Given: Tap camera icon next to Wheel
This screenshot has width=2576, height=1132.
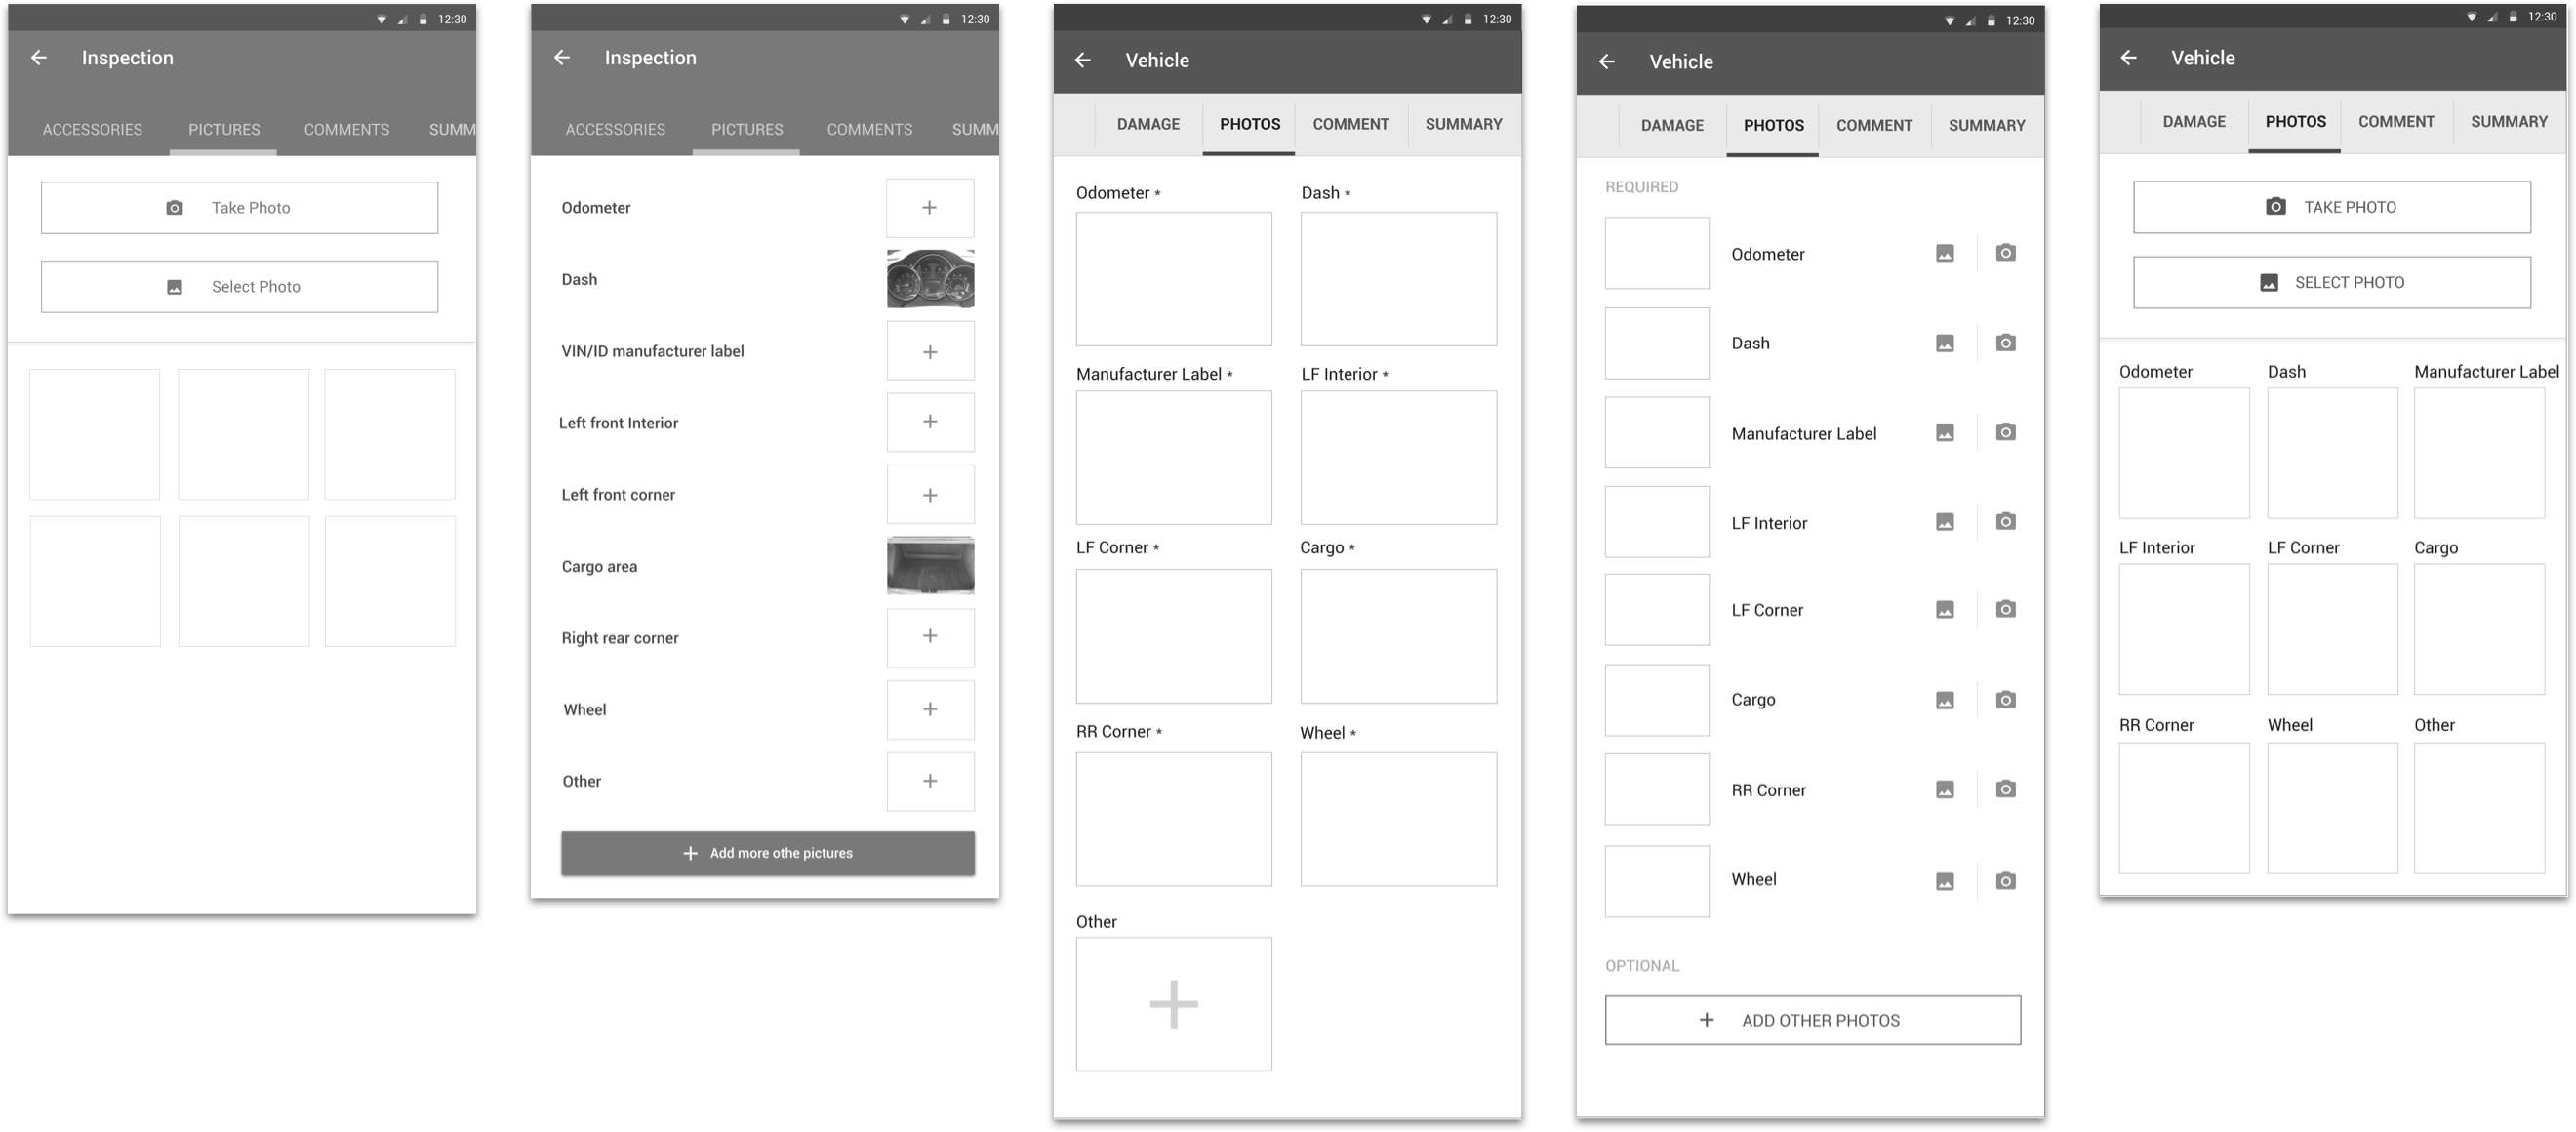Looking at the screenshot, I should click(2005, 881).
